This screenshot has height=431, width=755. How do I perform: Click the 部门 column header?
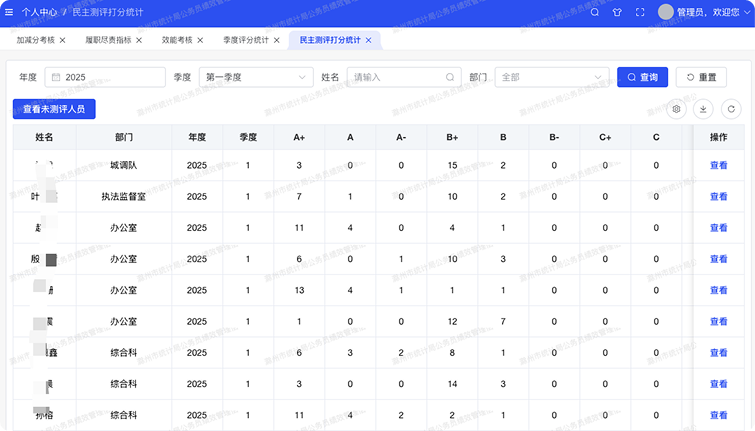coord(124,137)
